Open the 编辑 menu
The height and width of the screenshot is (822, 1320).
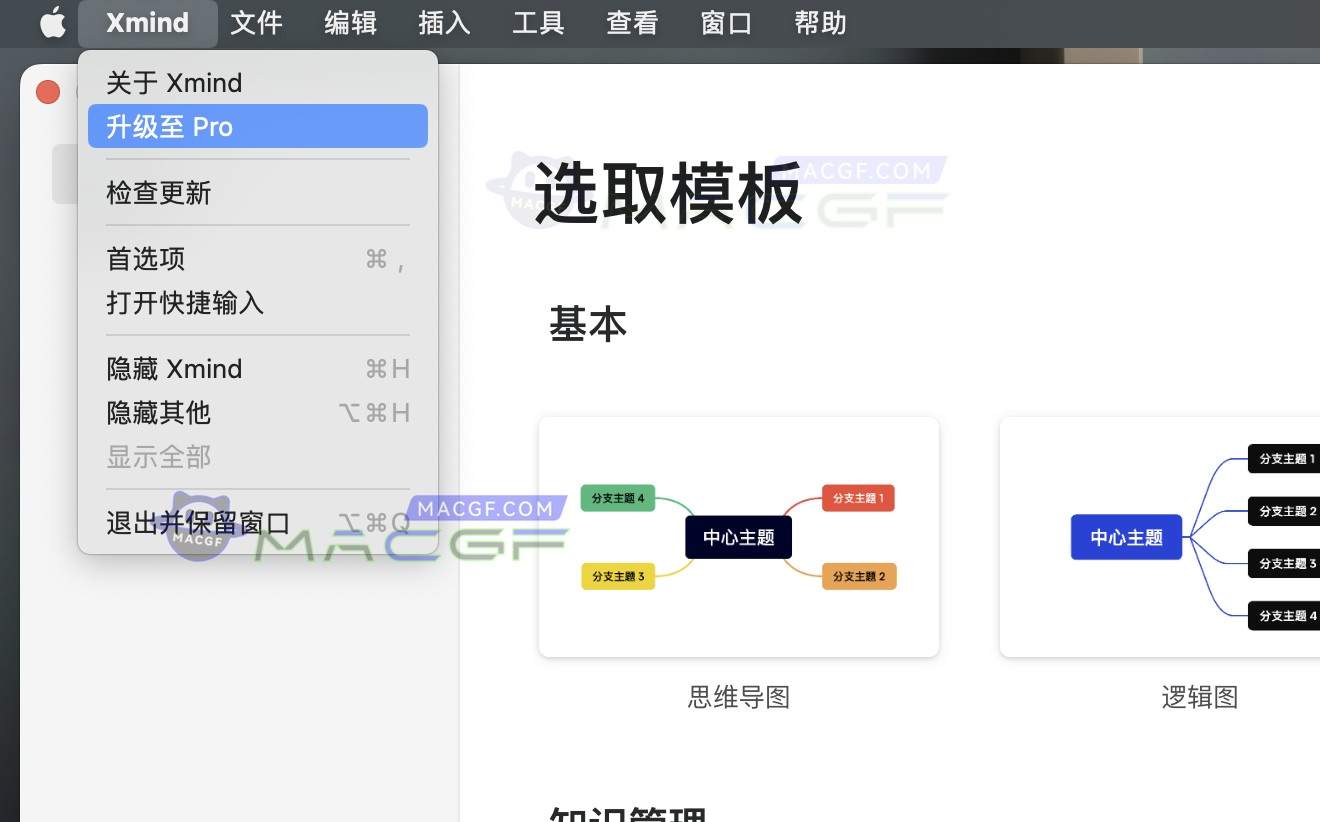(350, 22)
